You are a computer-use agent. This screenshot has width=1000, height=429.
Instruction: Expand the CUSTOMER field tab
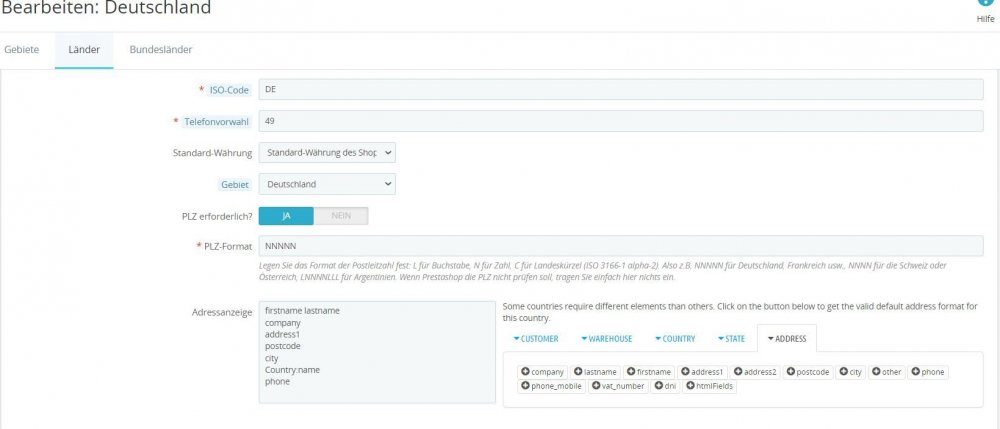tap(536, 338)
